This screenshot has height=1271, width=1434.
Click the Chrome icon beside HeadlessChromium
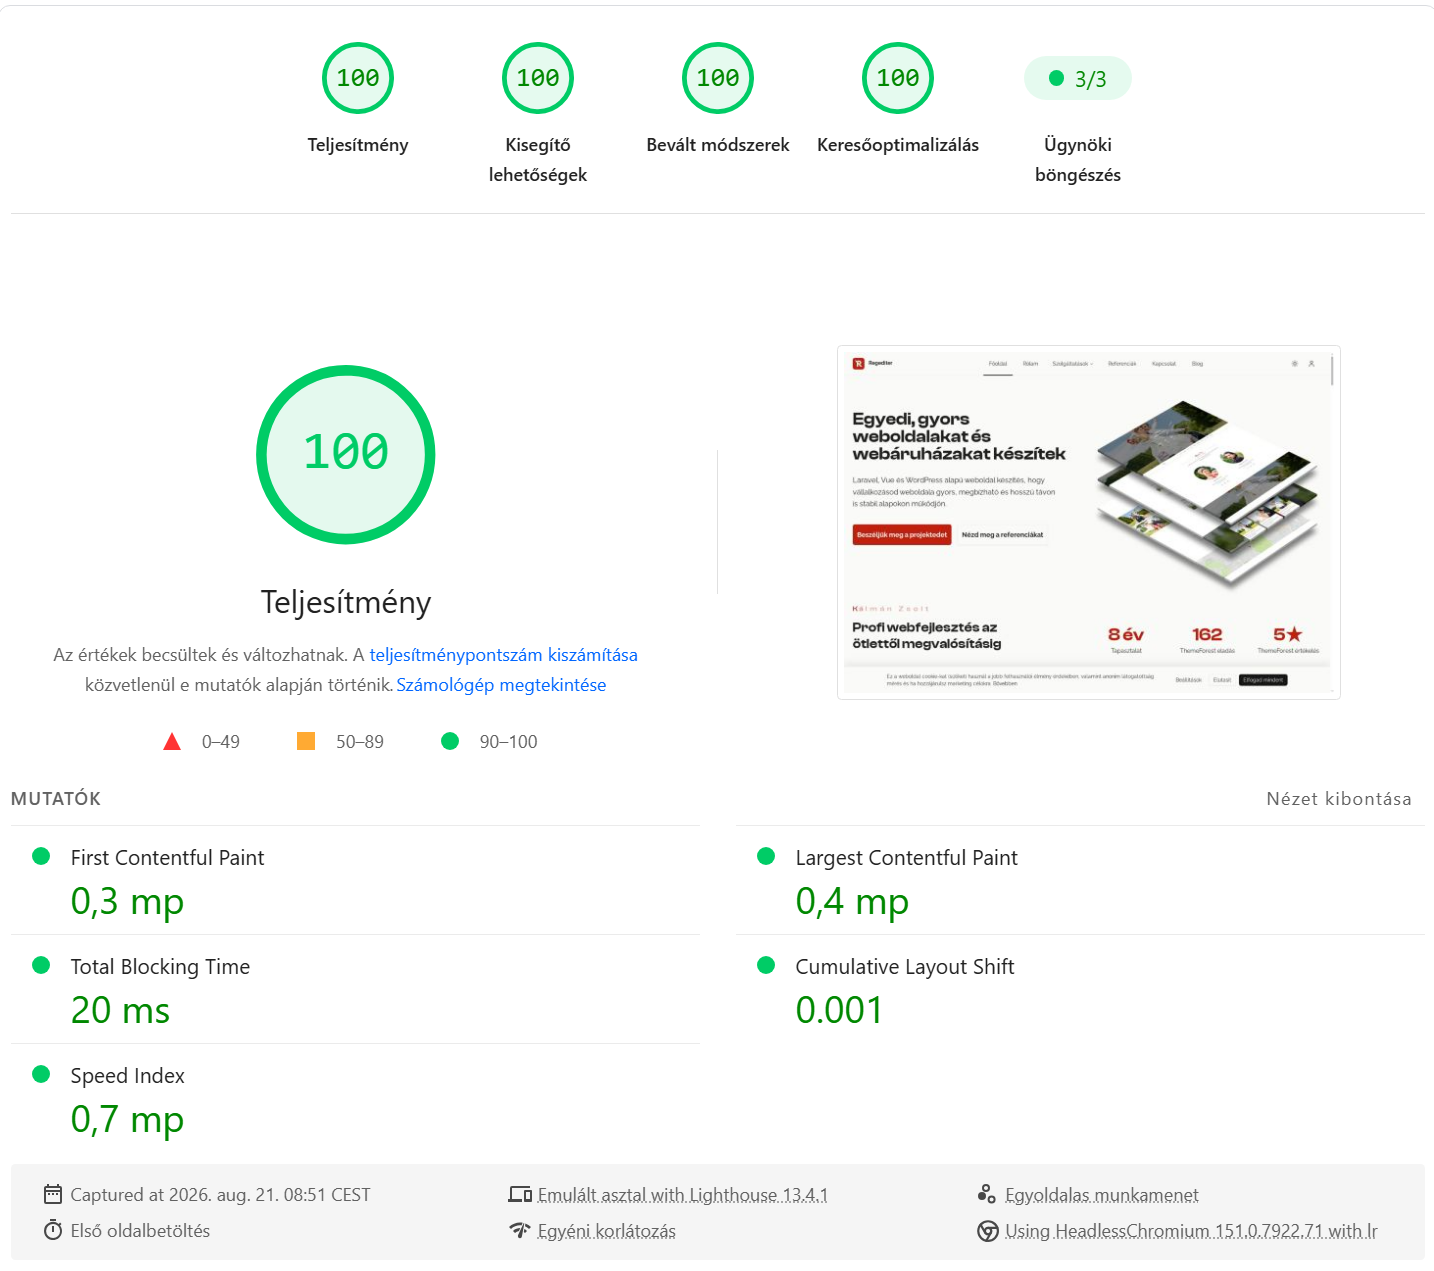click(988, 1231)
